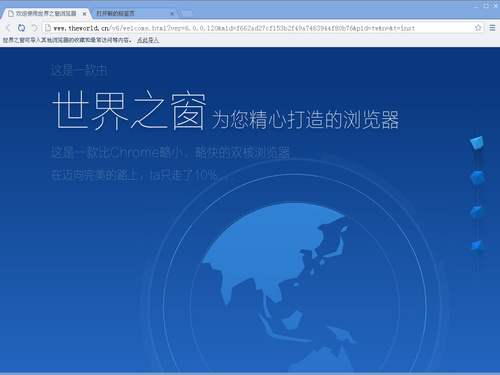This screenshot has width=500, height=375.
Task: Open a new tab with the button
Action: (x=187, y=14)
